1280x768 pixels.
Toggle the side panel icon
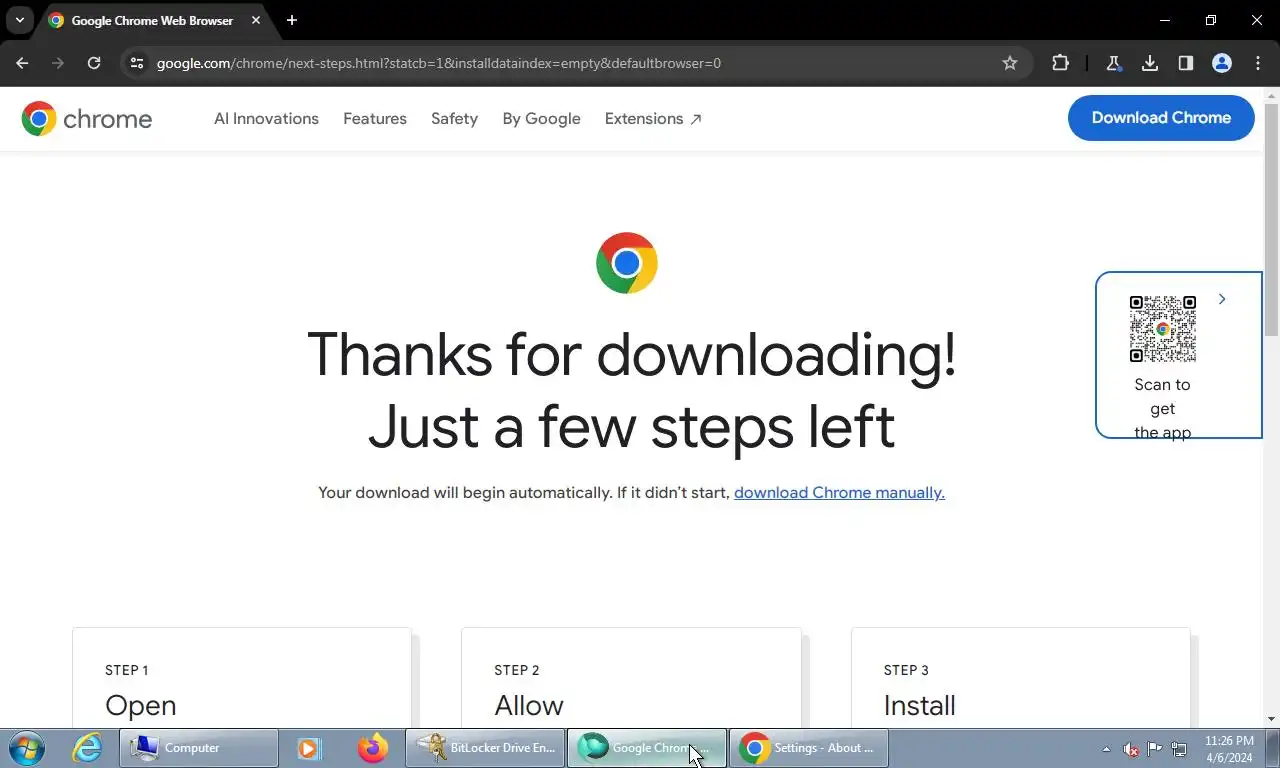point(1186,63)
